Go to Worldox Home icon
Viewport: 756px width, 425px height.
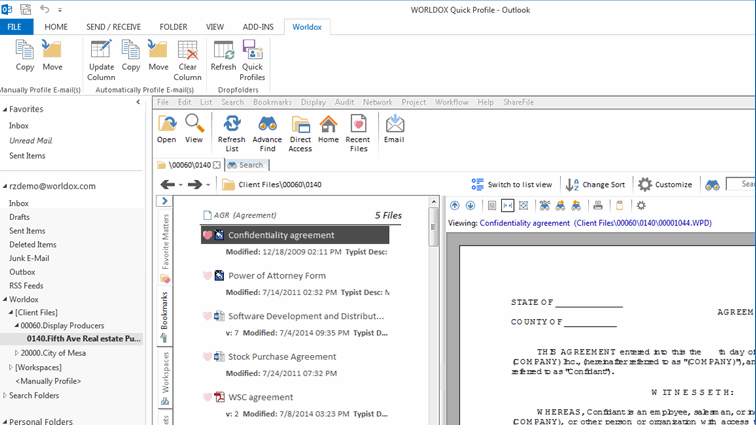click(328, 123)
